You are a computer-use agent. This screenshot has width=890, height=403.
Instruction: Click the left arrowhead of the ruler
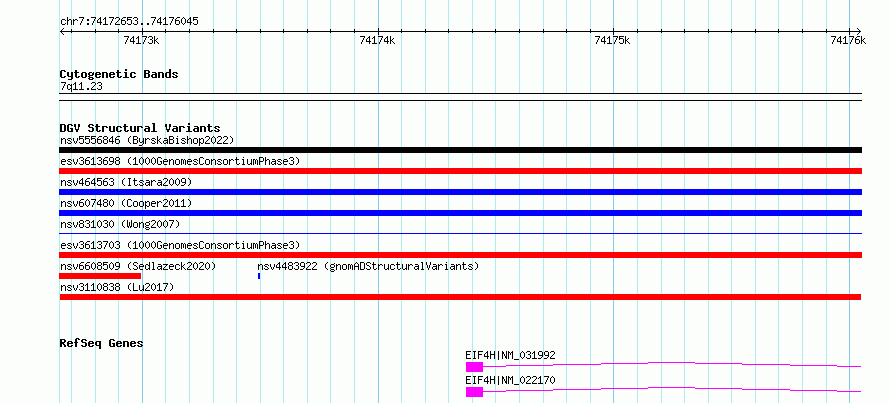click(62, 31)
